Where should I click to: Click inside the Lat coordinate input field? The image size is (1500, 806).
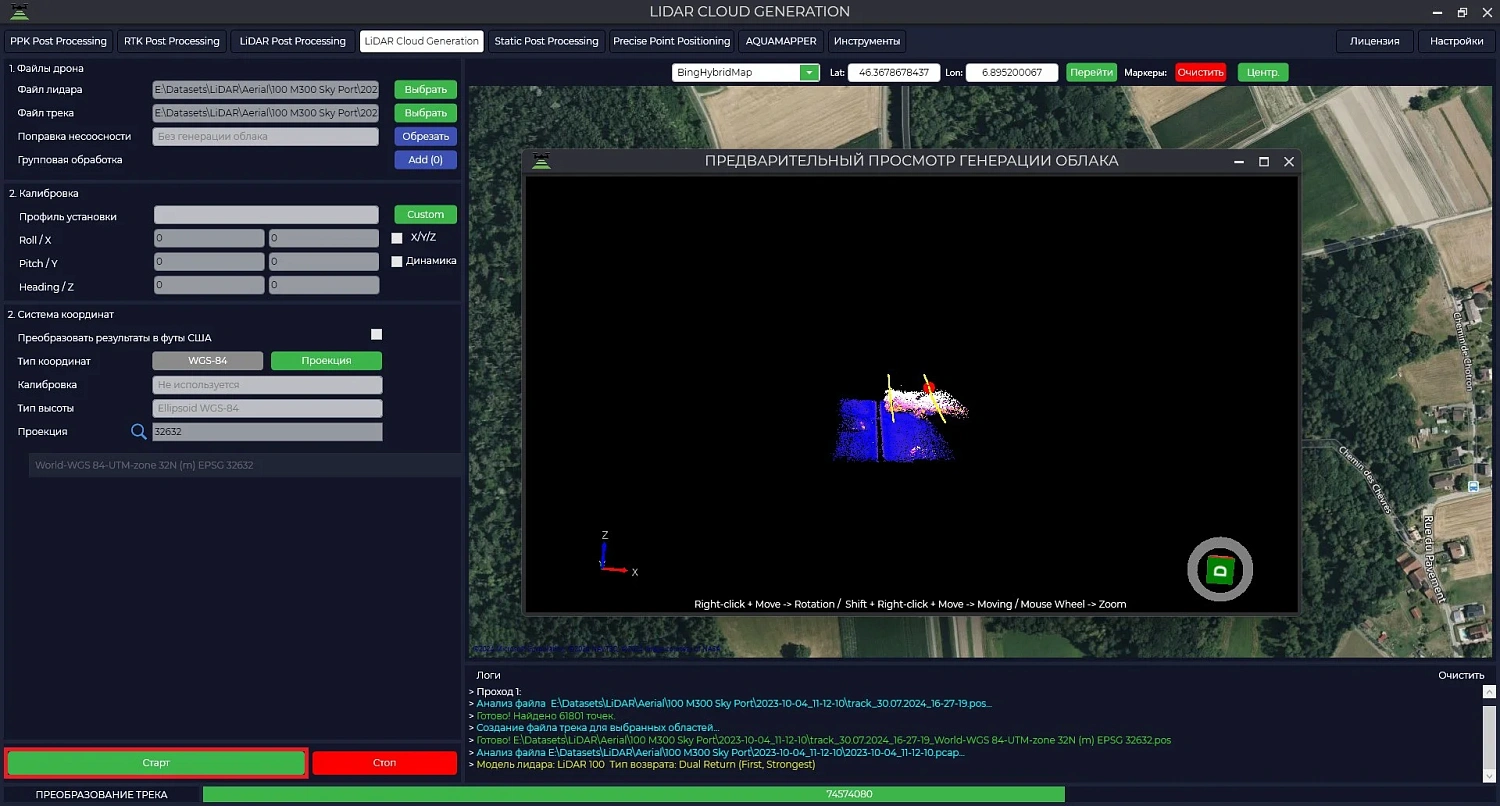(x=893, y=72)
